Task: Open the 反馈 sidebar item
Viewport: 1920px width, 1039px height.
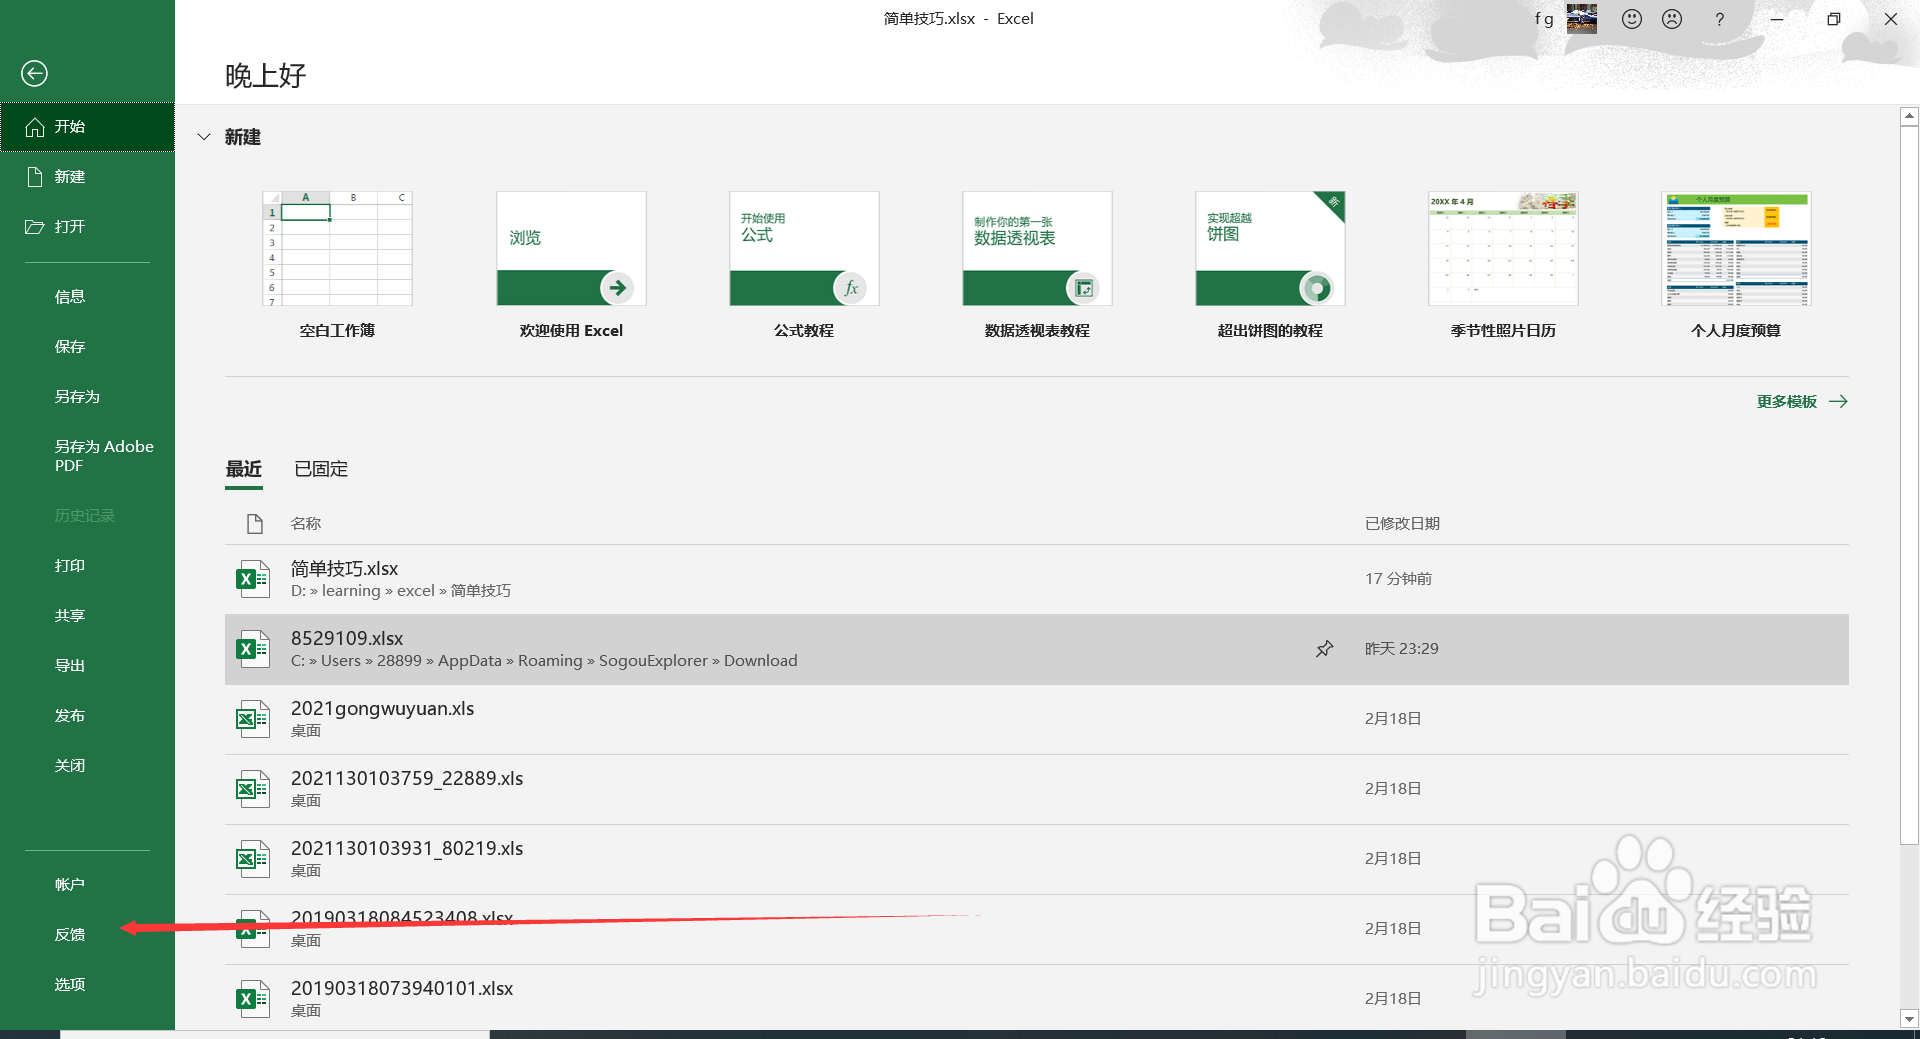Action: 88,935
